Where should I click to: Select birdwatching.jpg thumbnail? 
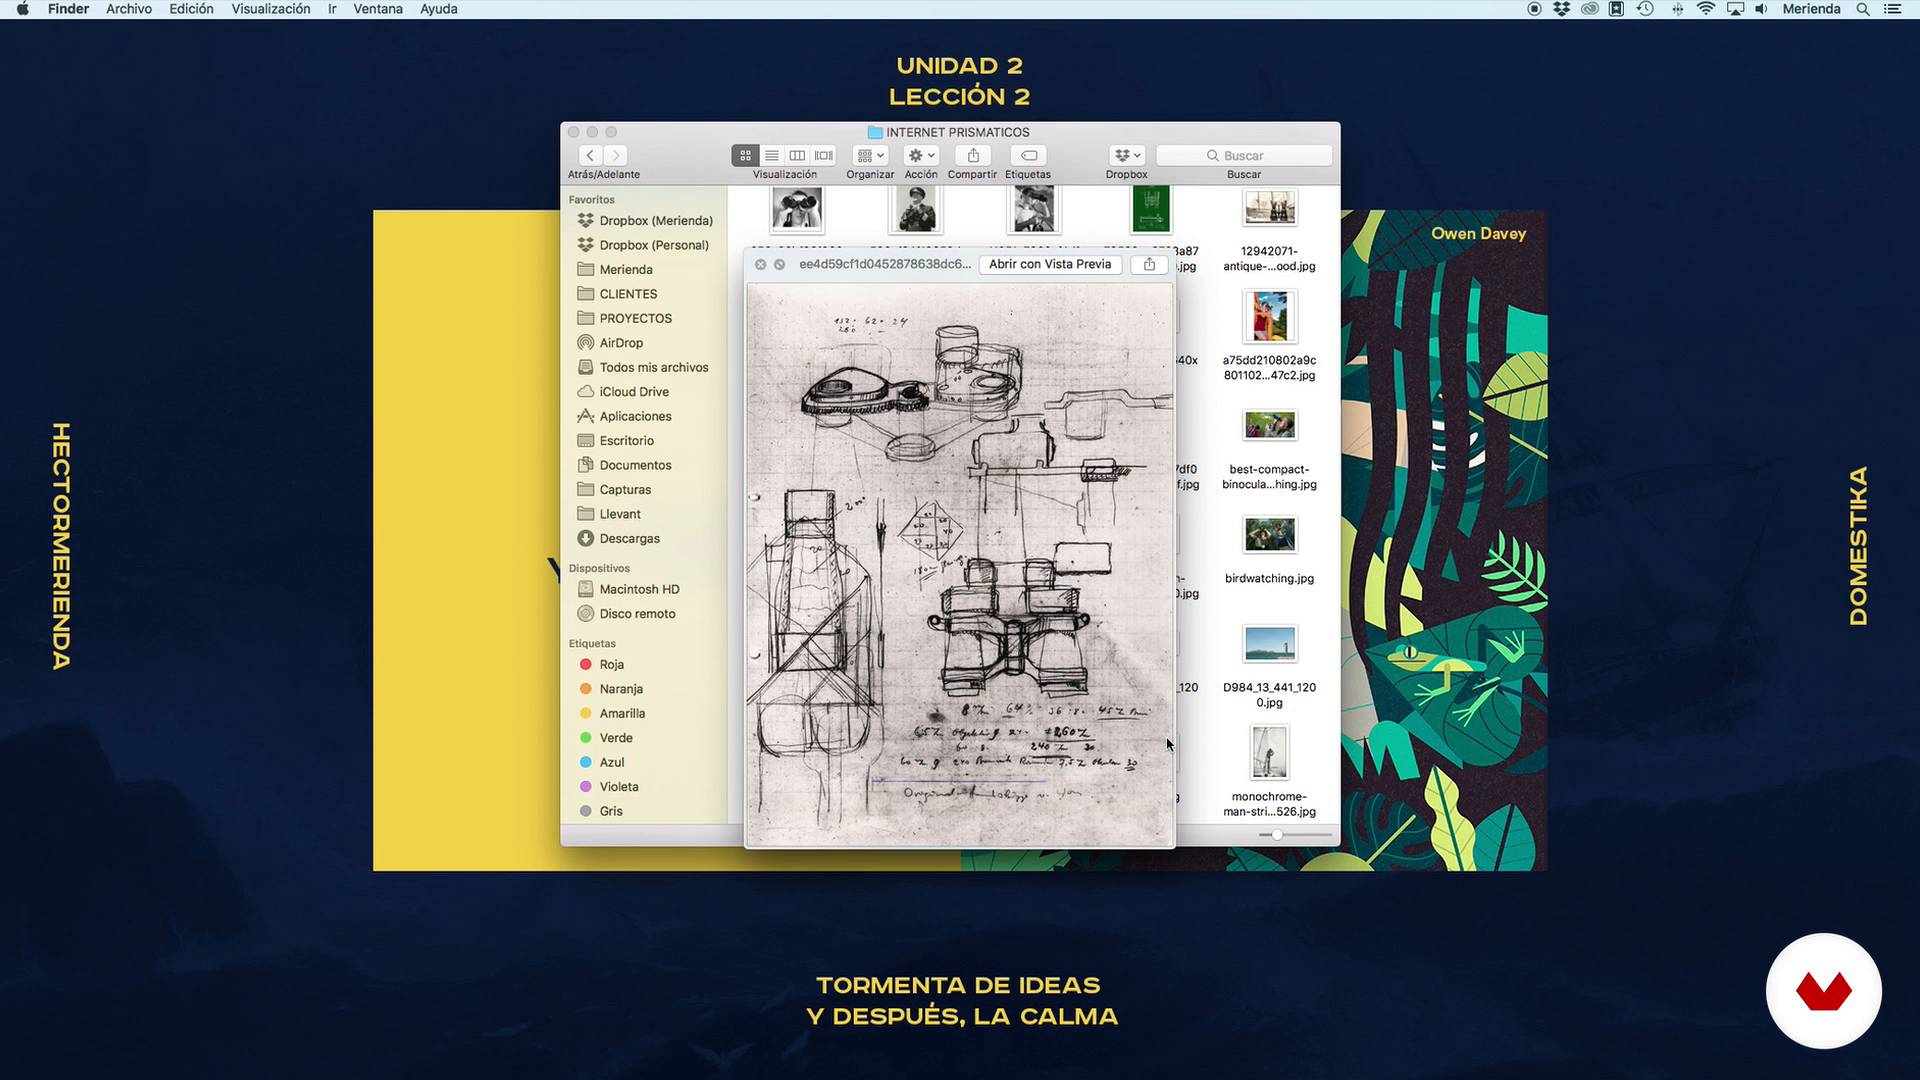coord(1269,534)
